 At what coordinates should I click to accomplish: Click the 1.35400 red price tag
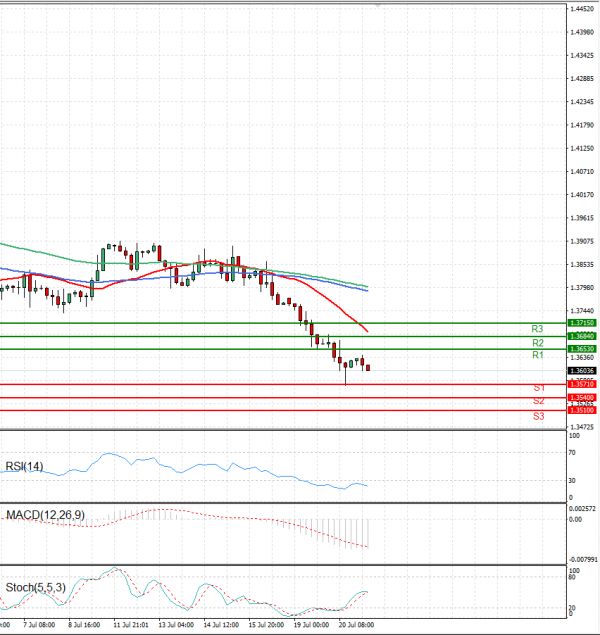pyautogui.click(x=581, y=397)
